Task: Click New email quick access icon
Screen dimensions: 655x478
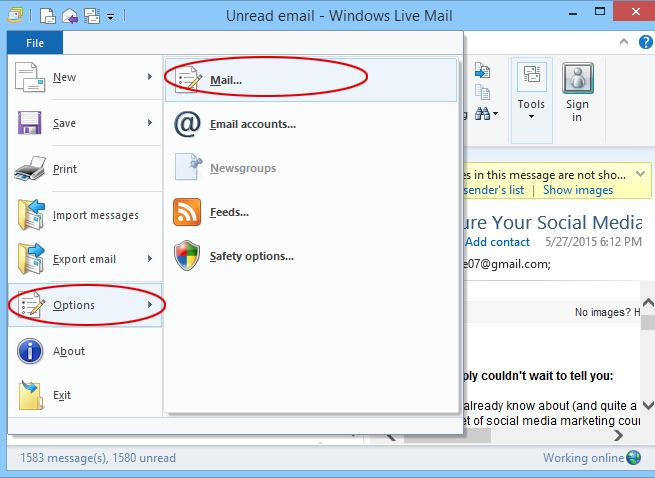Action: click(x=48, y=16)
